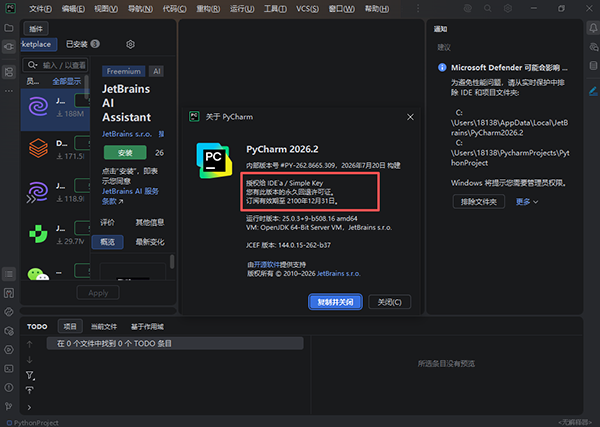Image resolution: width=600 pixels, height=427 pixels.
Task: Click the blue info icon beside Microsoft Defender
Action: (442, 68)
